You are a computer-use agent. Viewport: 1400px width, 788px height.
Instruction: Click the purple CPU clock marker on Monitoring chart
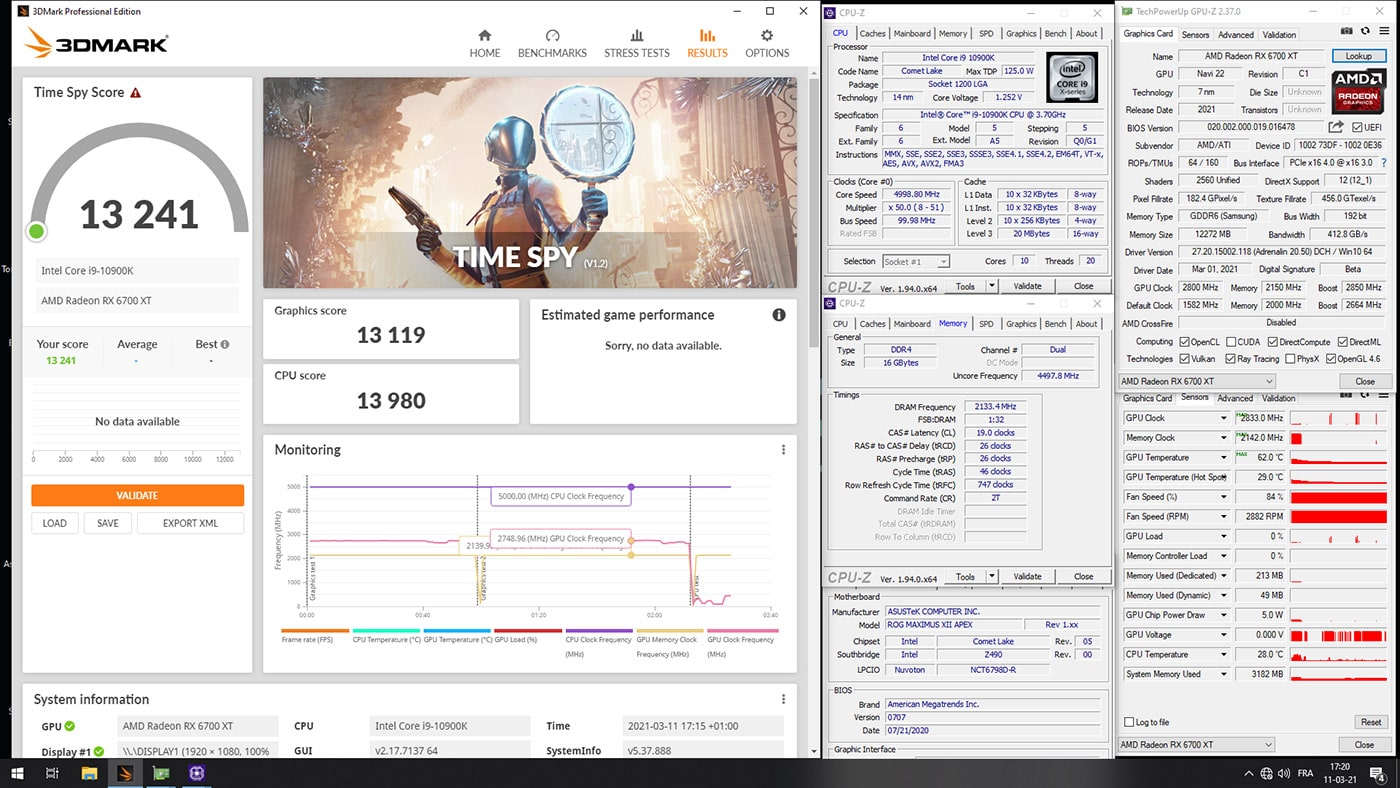(x=631, y=486)
